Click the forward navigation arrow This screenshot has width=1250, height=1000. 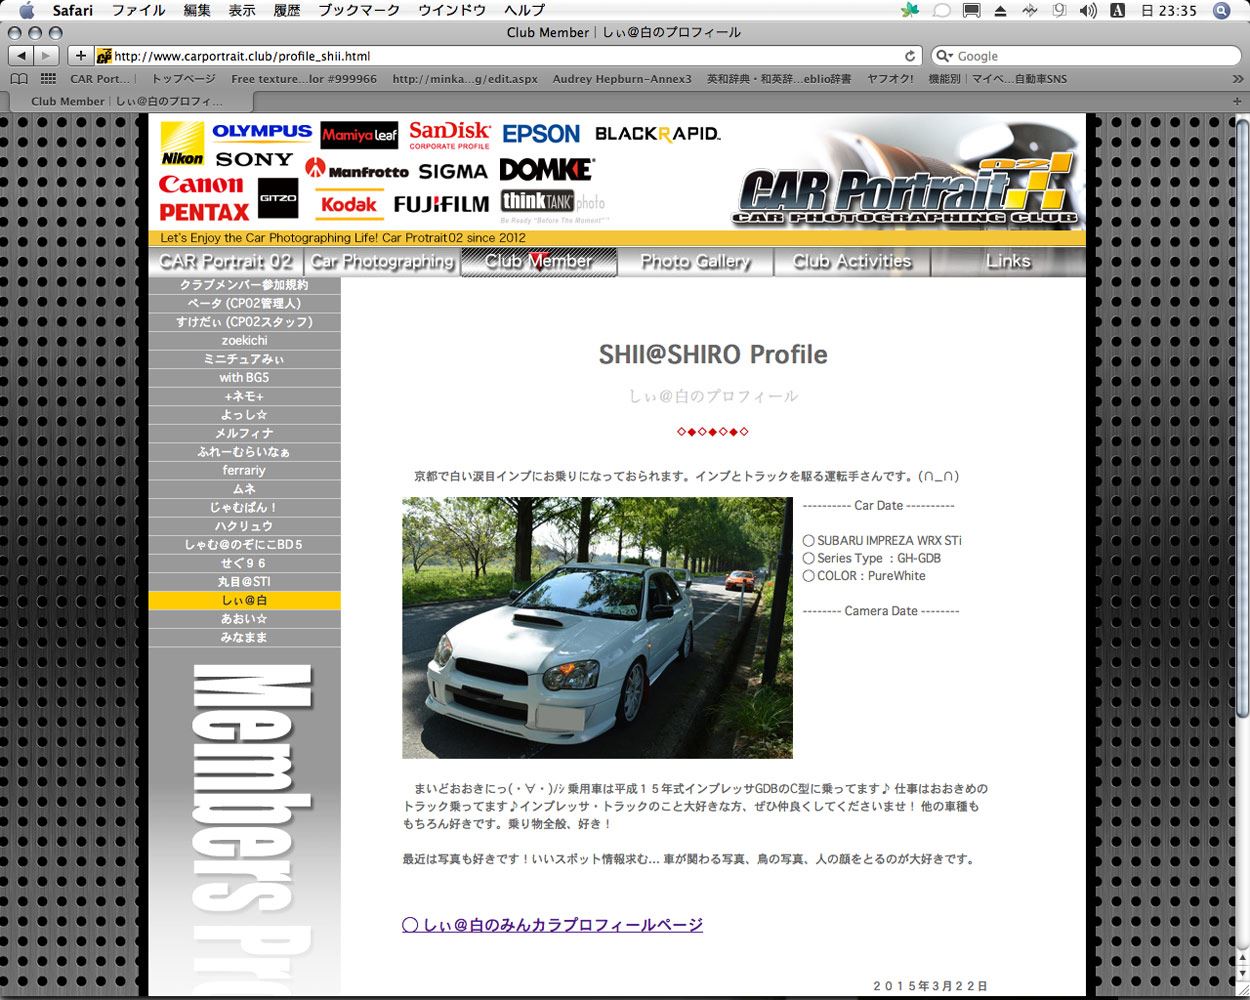click(47, 56)
